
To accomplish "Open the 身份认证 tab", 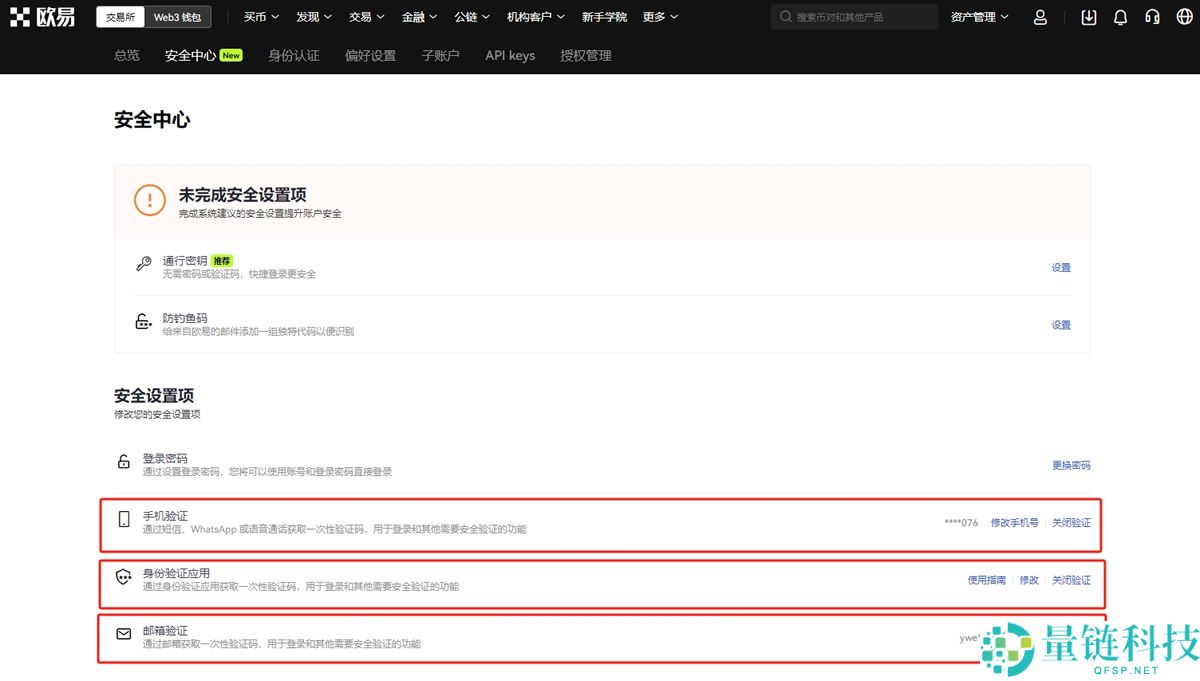I will (x=293, y=56).
